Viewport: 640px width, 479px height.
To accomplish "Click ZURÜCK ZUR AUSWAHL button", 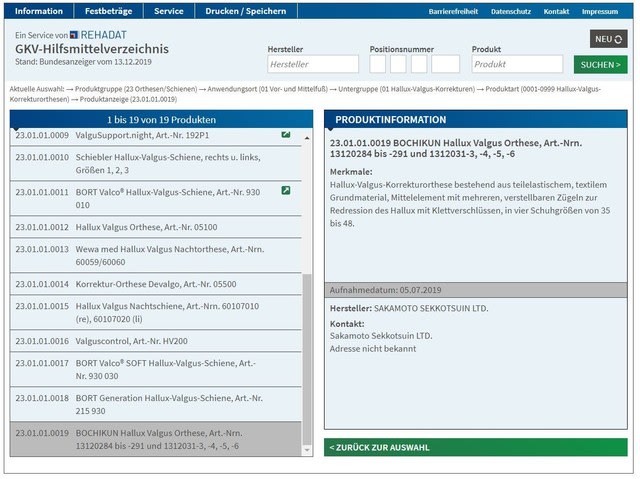I will click(476, 448).
